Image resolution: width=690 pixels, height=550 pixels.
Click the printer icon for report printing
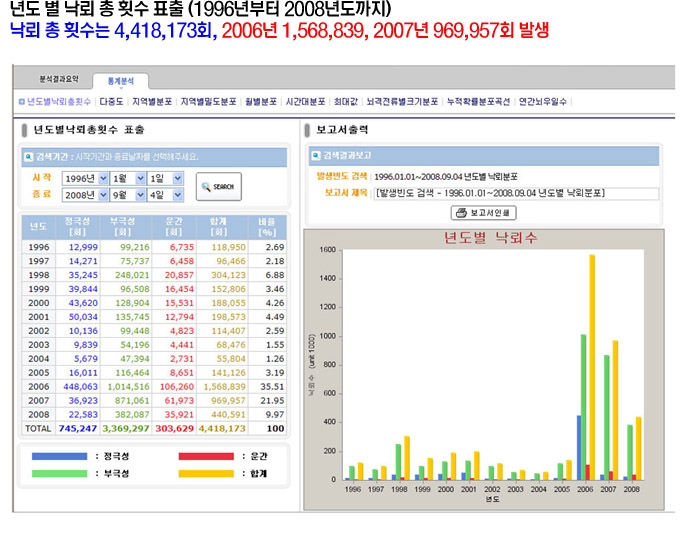tap(461, 213)
